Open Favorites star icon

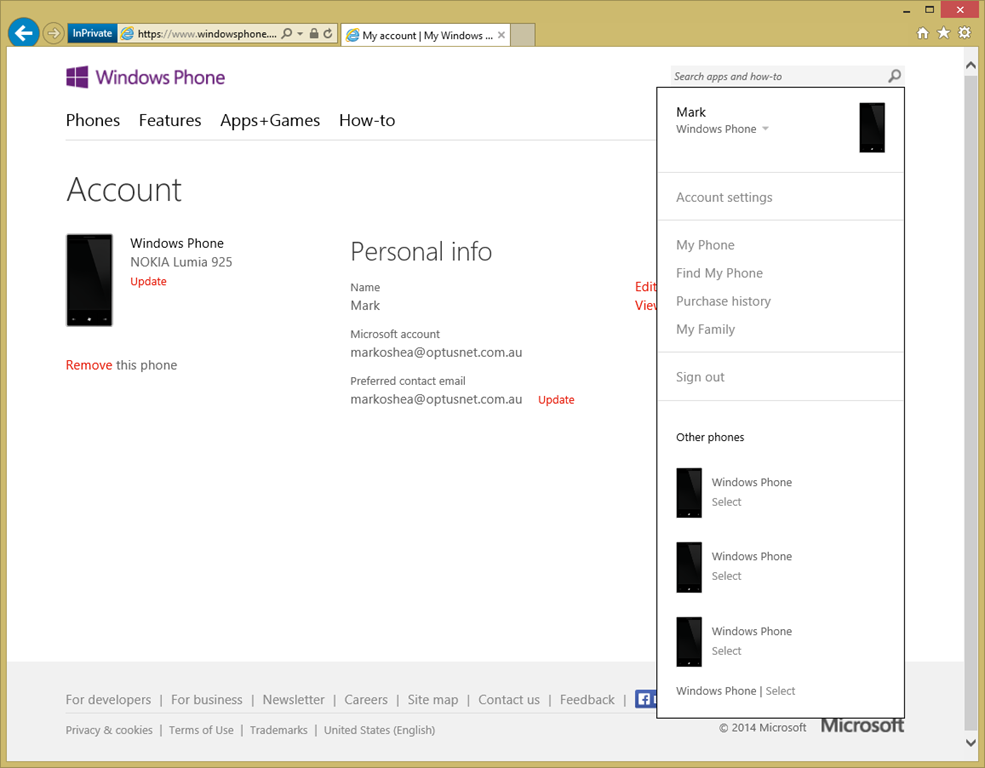(x=943, y=33)
